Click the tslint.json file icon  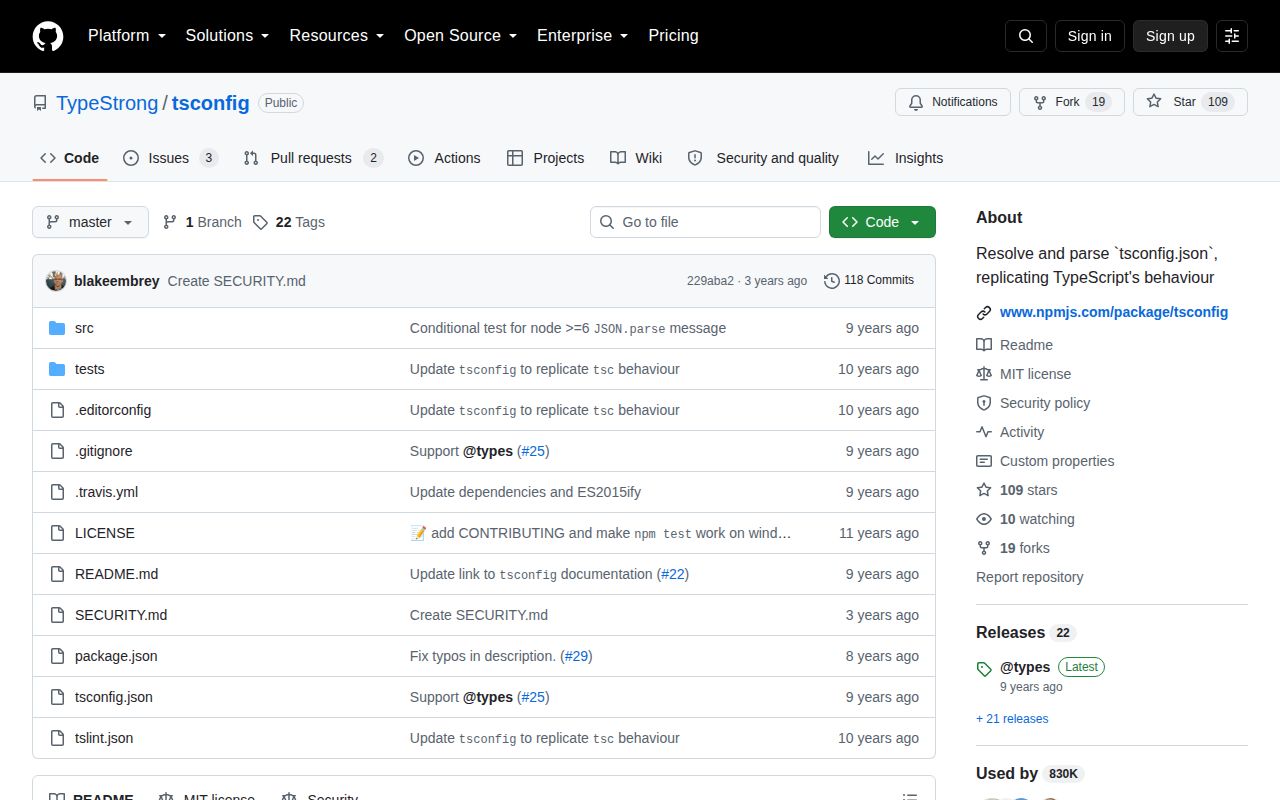[57, 738]
